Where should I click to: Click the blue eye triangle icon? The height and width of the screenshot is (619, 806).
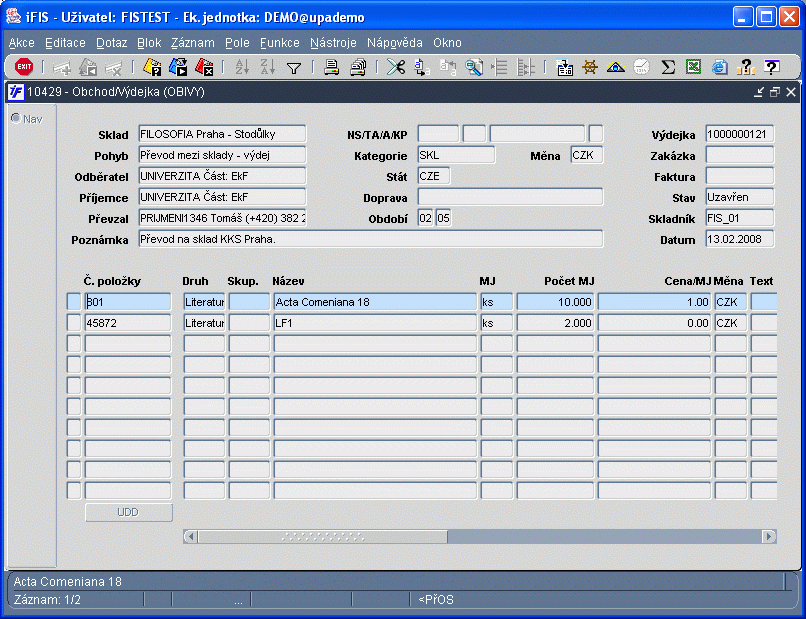point(616,67)
